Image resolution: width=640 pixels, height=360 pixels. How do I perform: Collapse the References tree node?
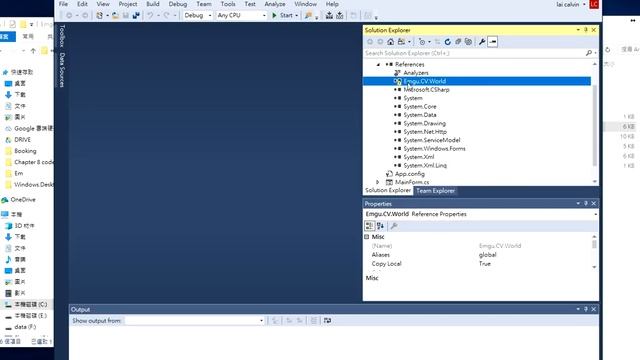pyautogui.click(x=378, y=64)
